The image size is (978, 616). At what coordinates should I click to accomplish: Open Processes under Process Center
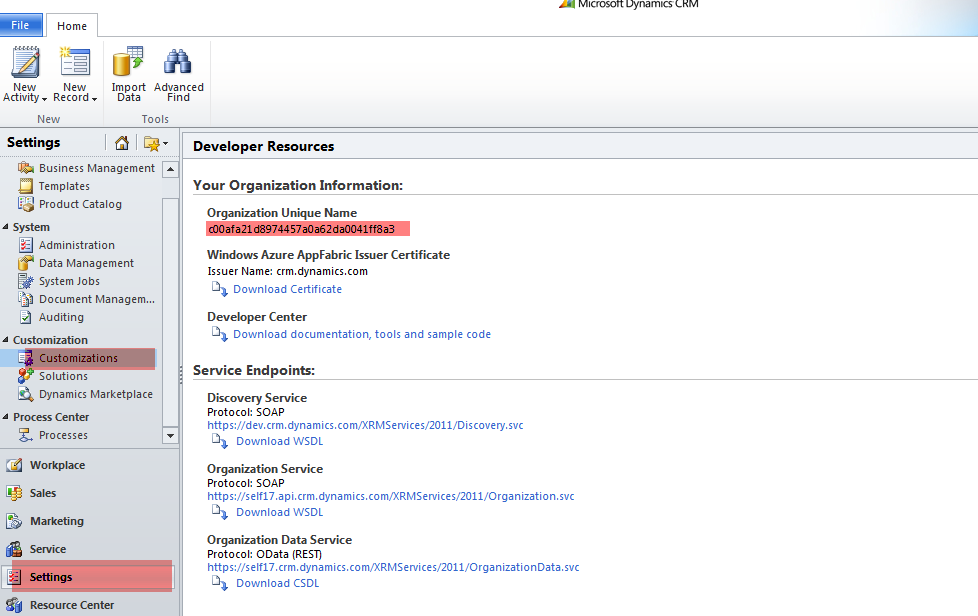click(x=62, y=434)
